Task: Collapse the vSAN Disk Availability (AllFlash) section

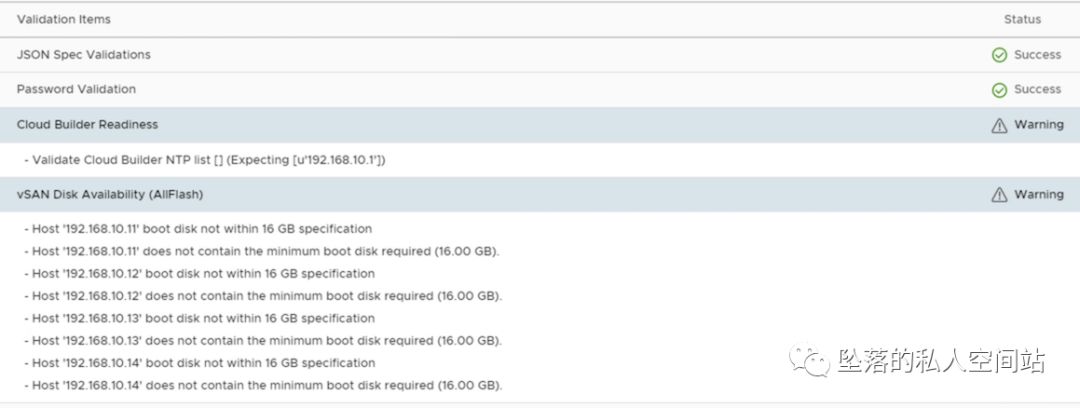Action: pos(110,195)
